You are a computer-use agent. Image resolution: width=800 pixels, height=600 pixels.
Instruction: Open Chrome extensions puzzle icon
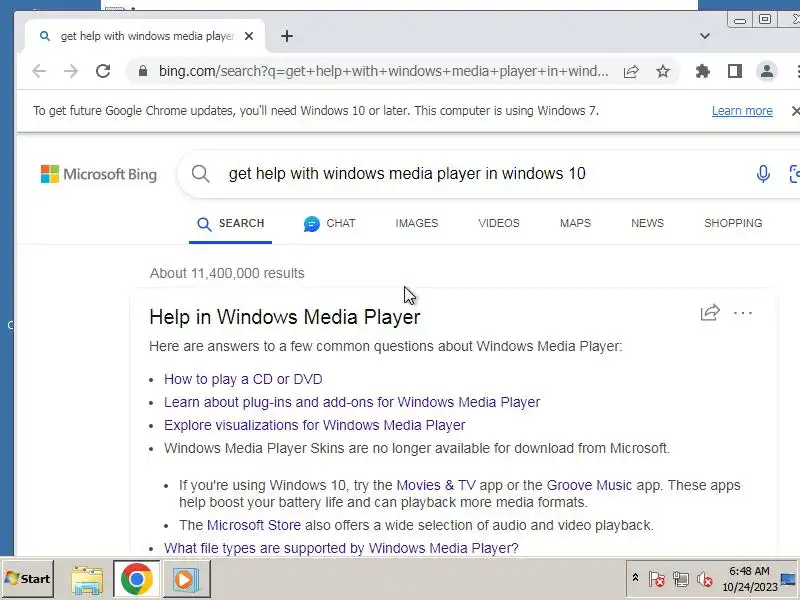click(x=703, y=71)
